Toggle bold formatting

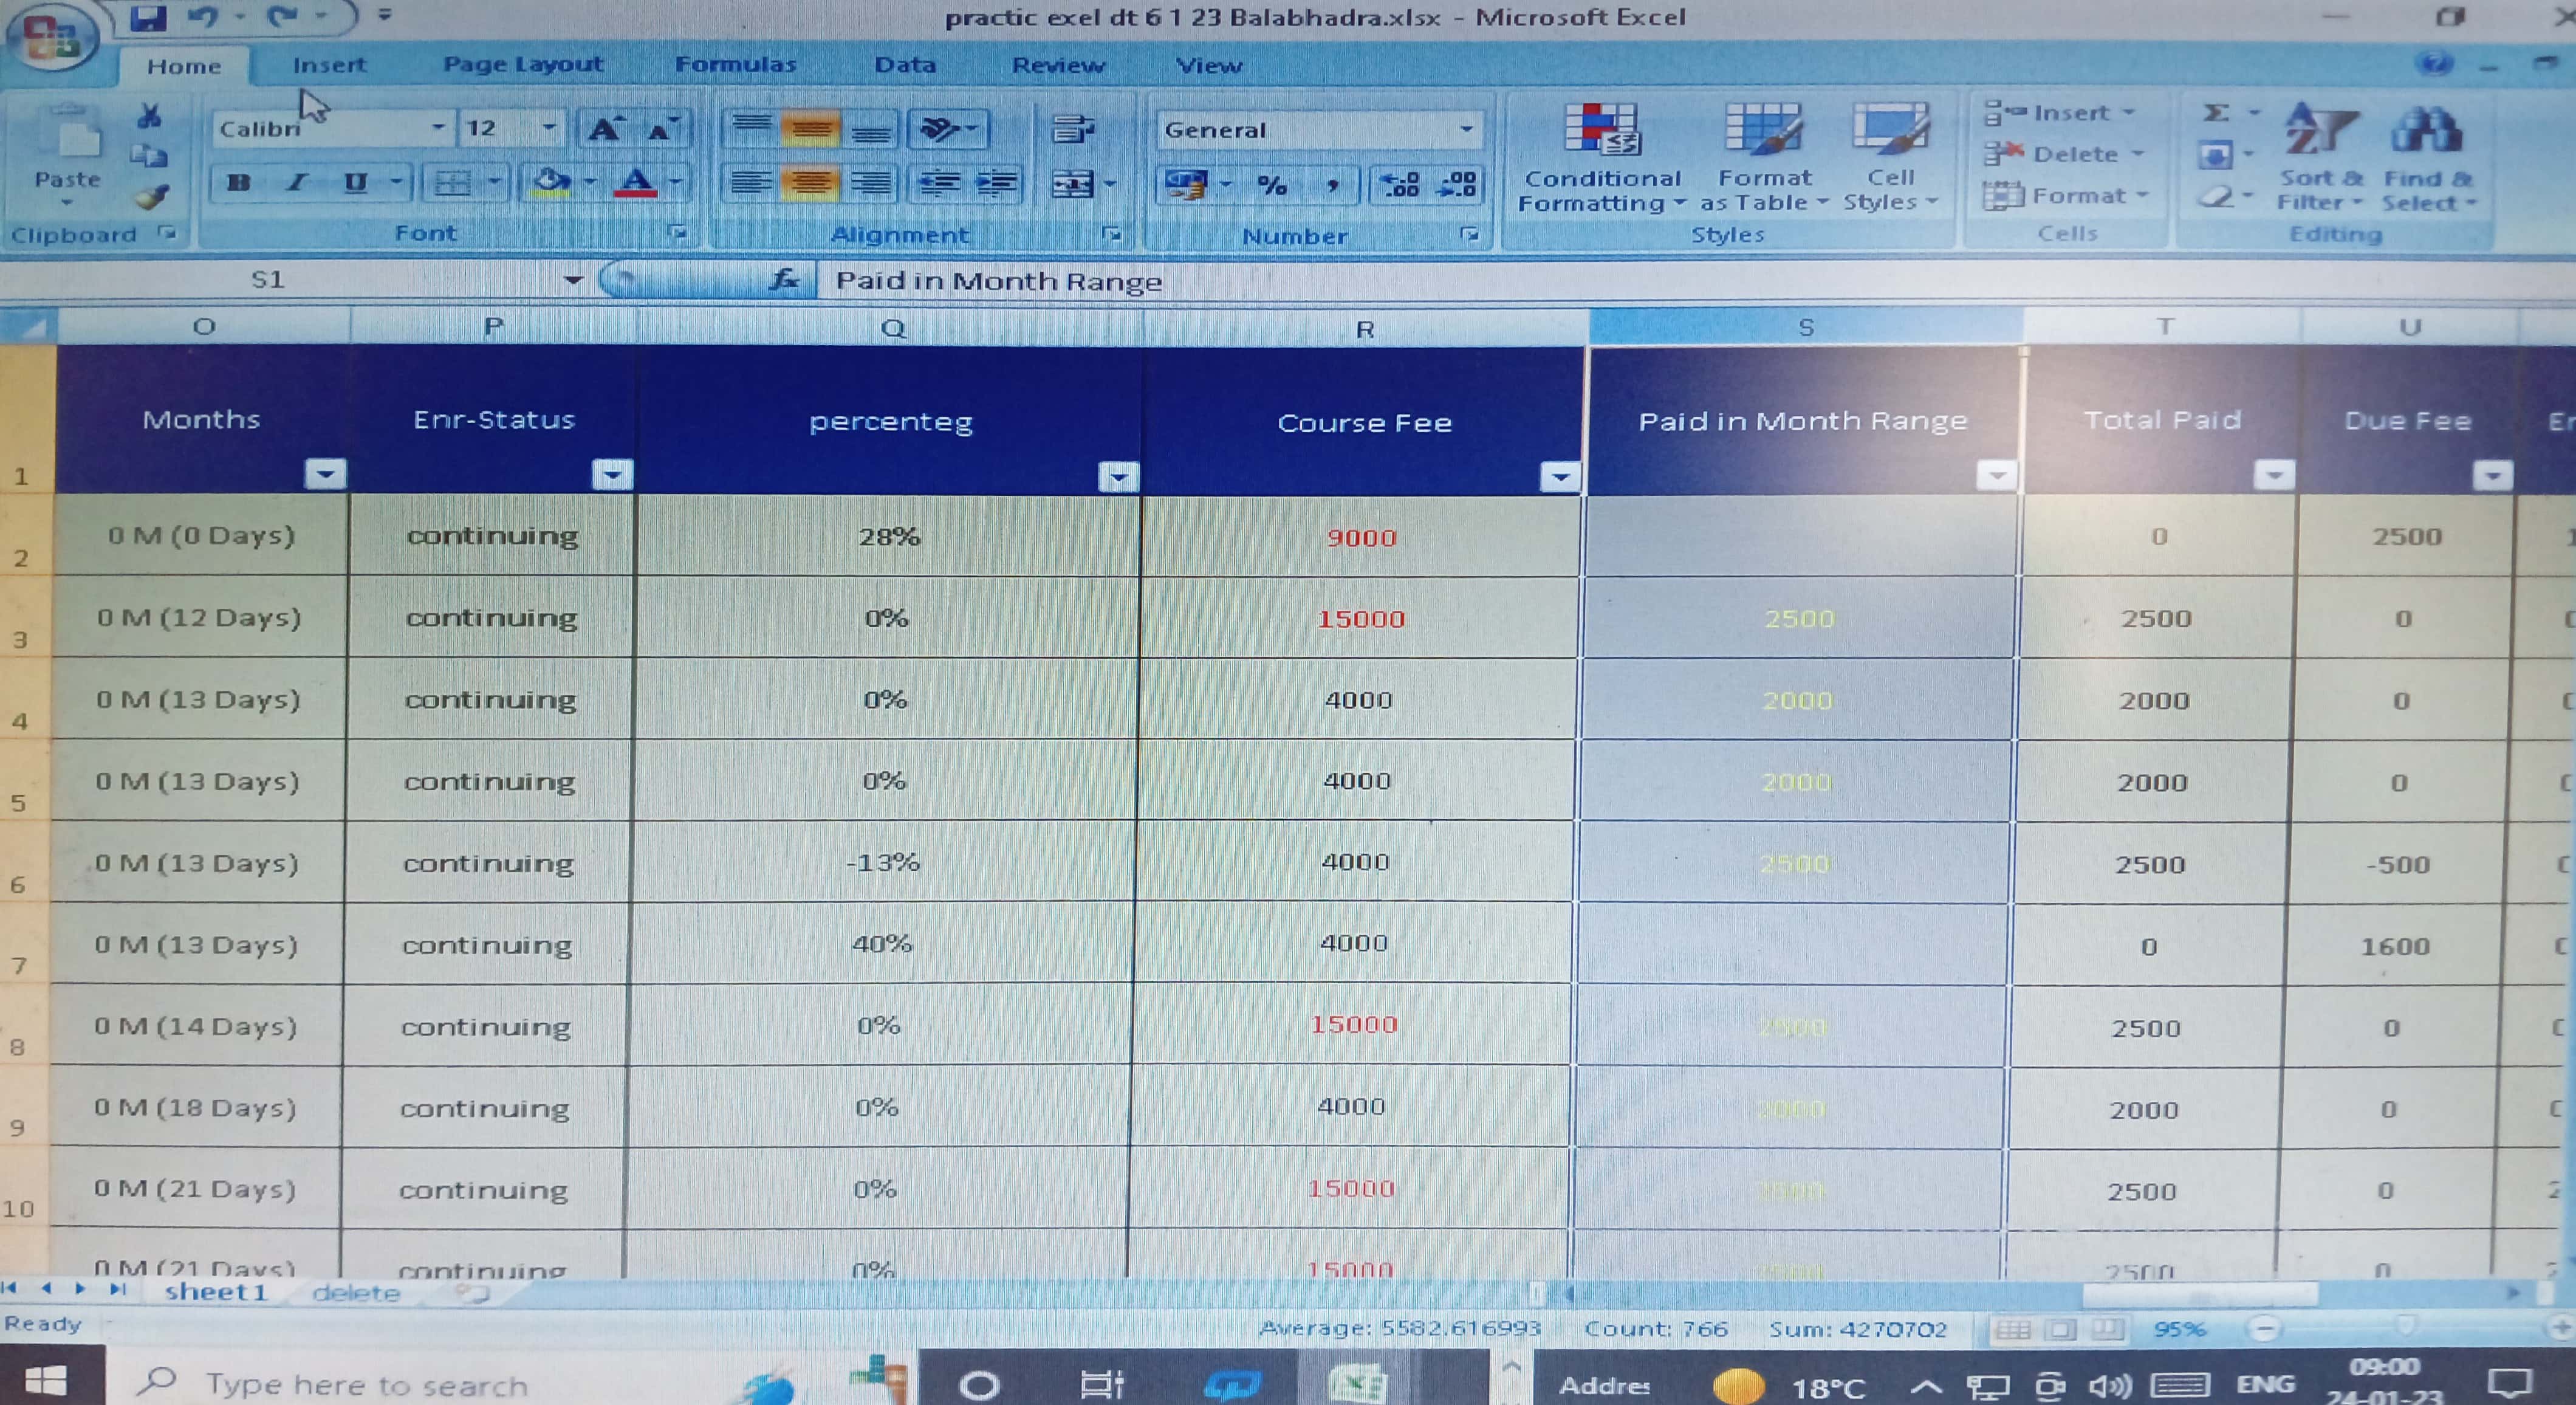point(238,183)
